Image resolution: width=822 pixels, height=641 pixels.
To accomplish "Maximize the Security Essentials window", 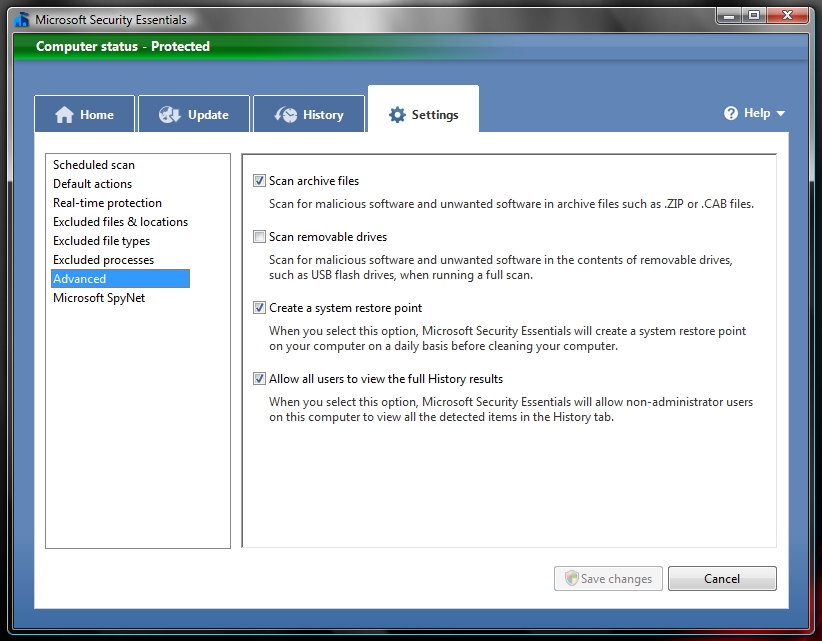I will click(x=754, y=16).
